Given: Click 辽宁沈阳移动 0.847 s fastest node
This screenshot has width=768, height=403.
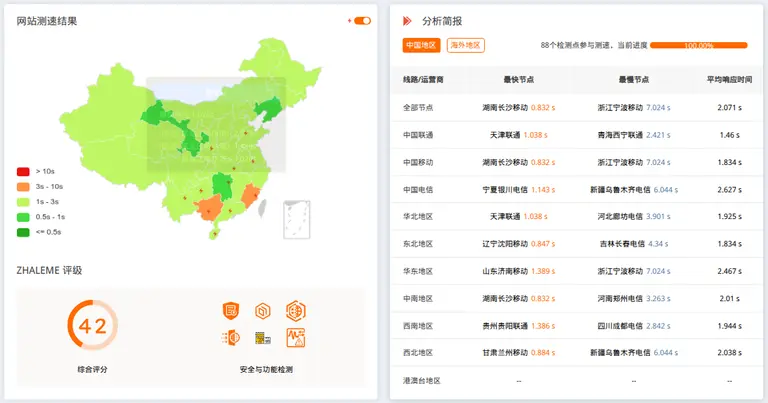Looking at the screenshot, I should click(519, 243).
